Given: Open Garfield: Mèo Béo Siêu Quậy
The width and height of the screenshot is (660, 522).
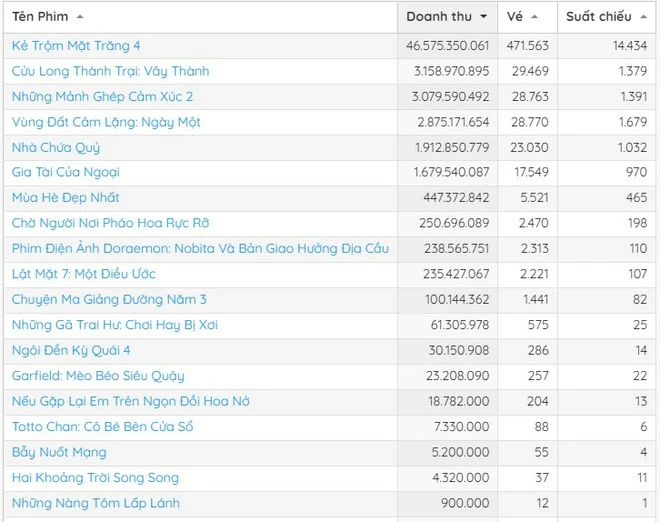Looking at the screenshot, I should coord(98,376).
